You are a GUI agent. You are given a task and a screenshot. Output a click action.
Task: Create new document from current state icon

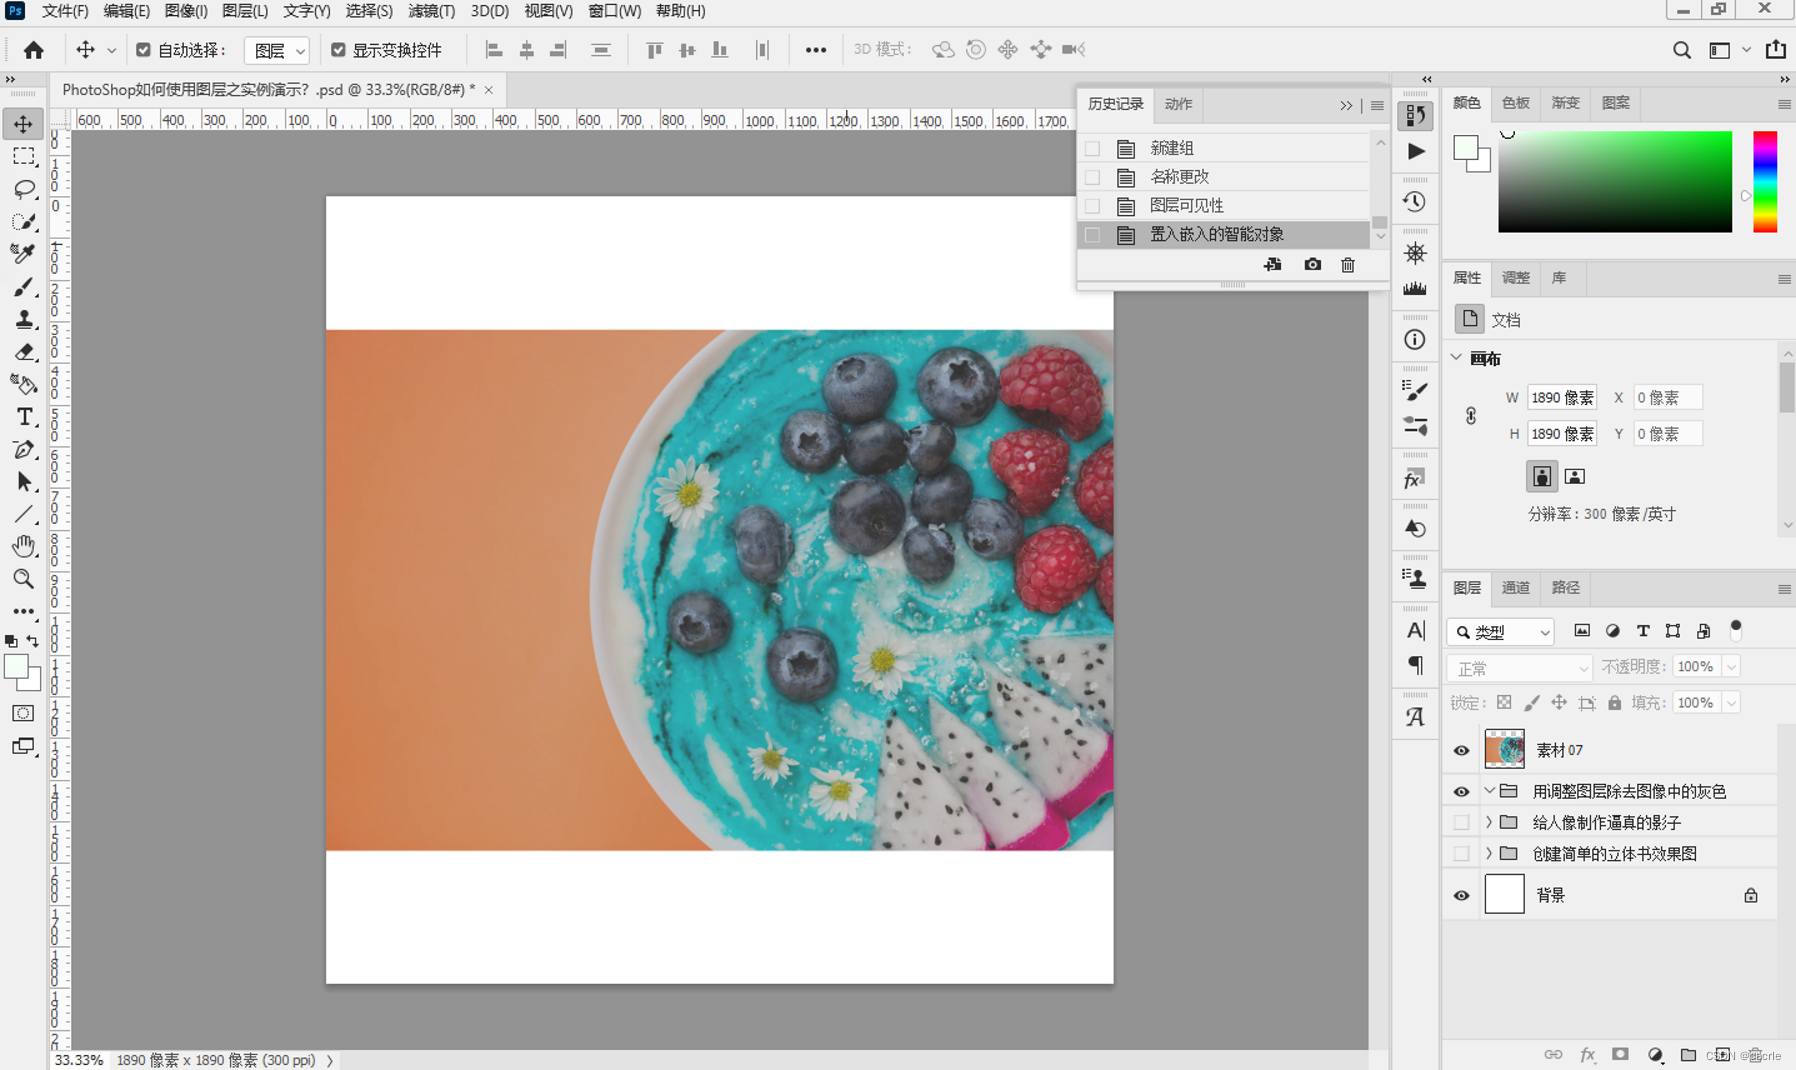pyautogui.click(x=1272, y=265)
